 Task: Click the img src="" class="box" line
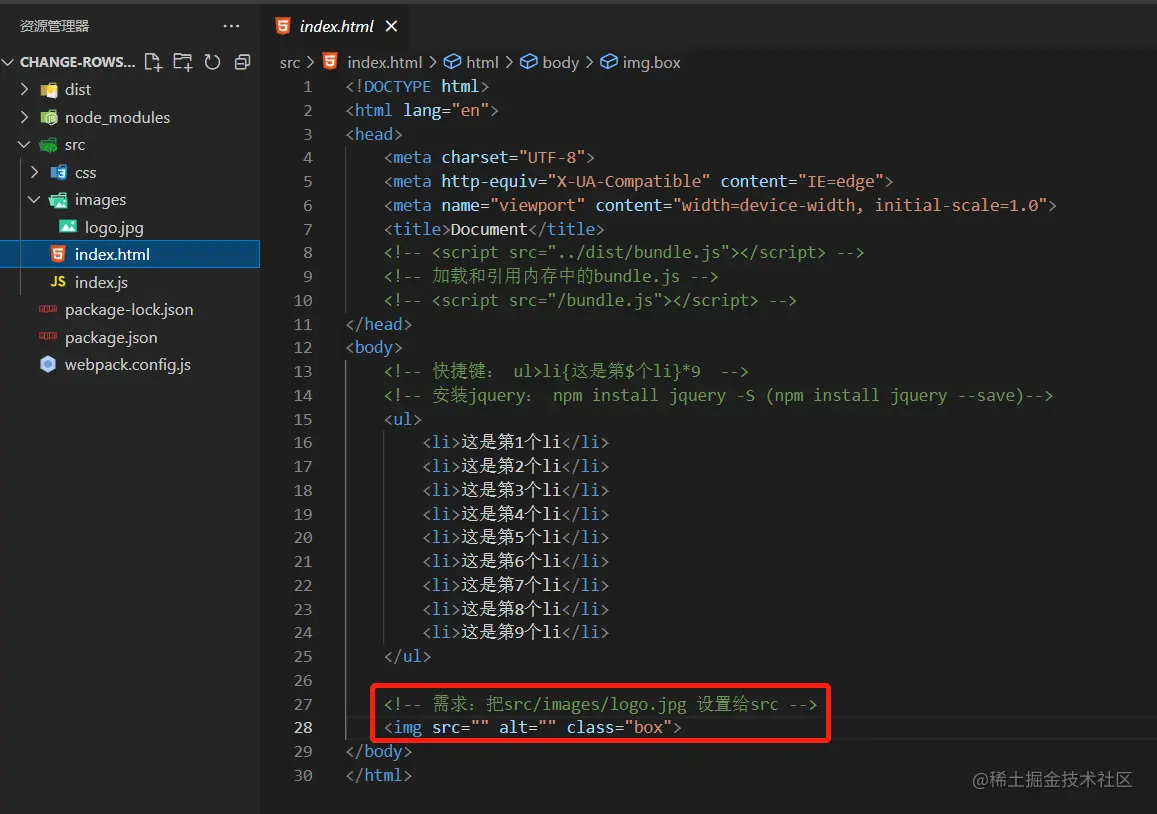point(533,728)
